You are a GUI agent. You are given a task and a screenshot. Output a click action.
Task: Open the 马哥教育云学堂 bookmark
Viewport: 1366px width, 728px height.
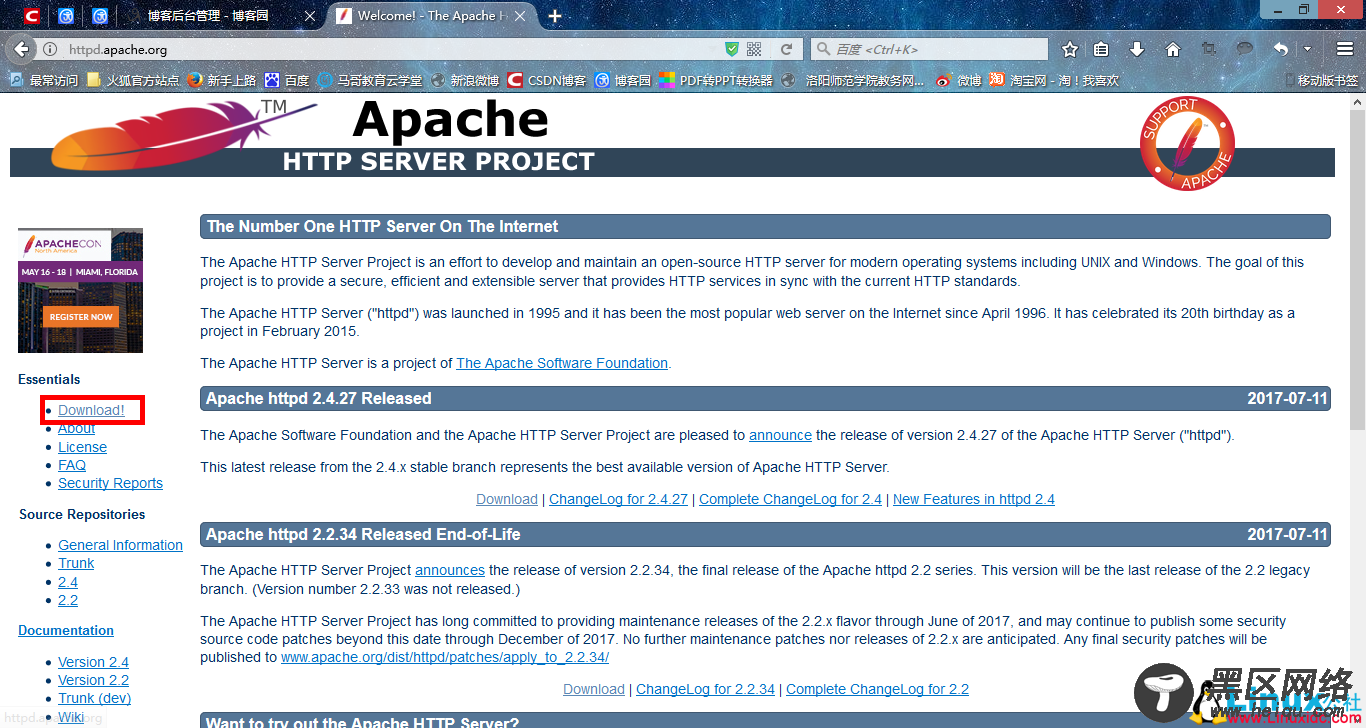[x=369, y=80]
